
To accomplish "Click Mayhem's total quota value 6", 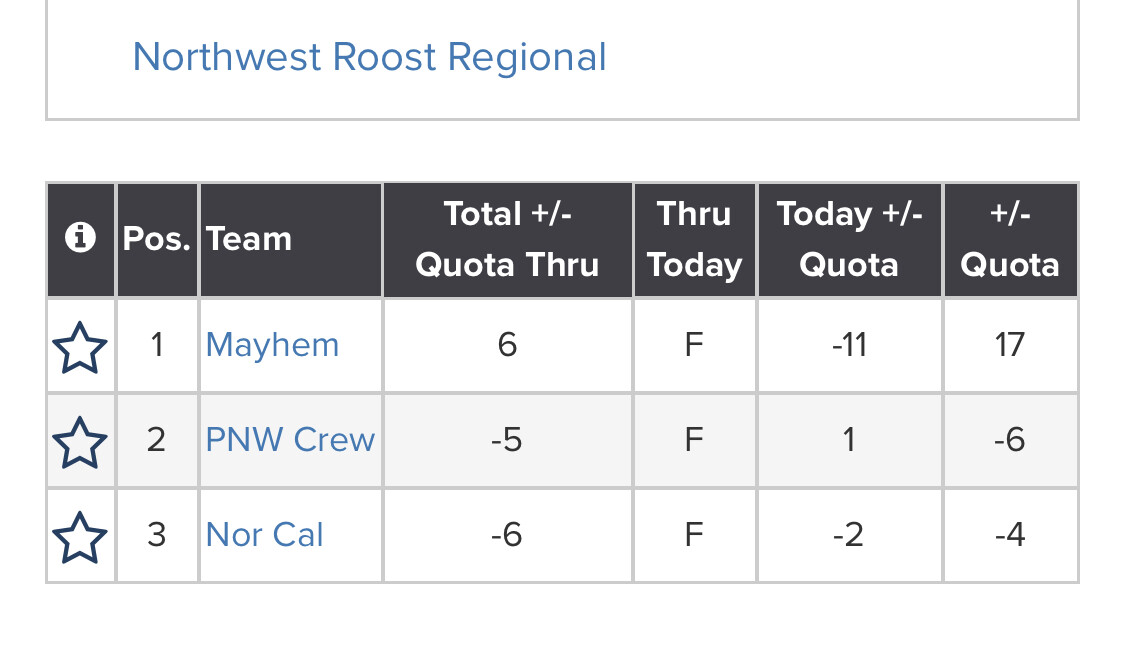I will click(507, 345).
